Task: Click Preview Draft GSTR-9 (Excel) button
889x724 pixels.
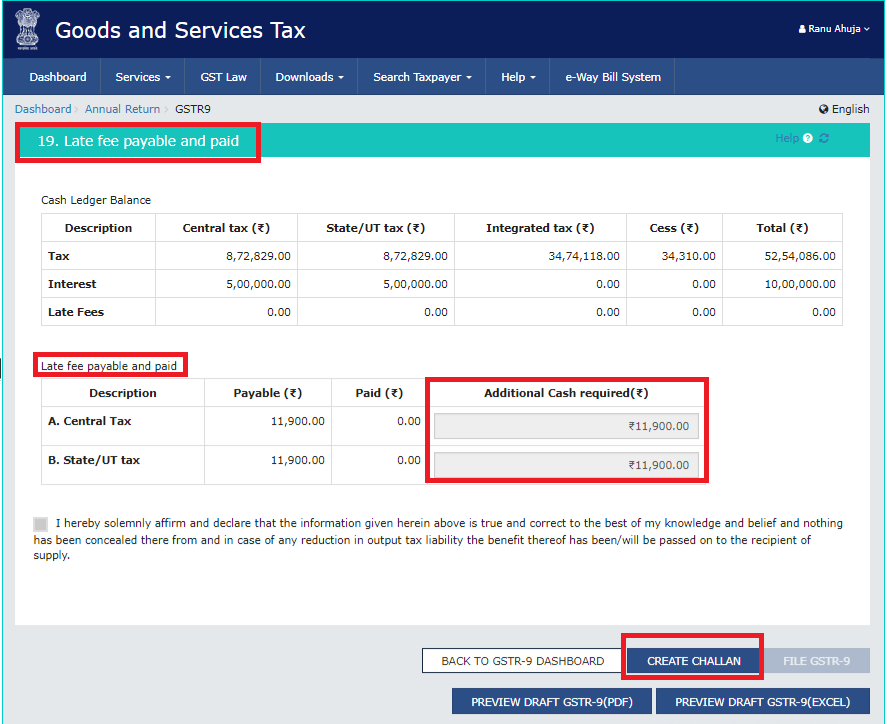Action: (x=762, y=702)
